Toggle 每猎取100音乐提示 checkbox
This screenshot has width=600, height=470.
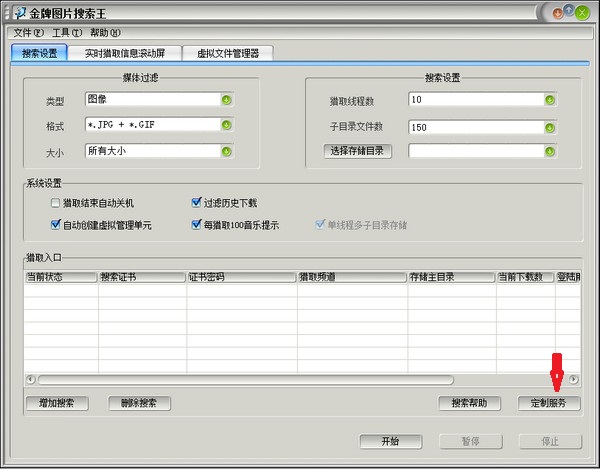pos(196,224)
